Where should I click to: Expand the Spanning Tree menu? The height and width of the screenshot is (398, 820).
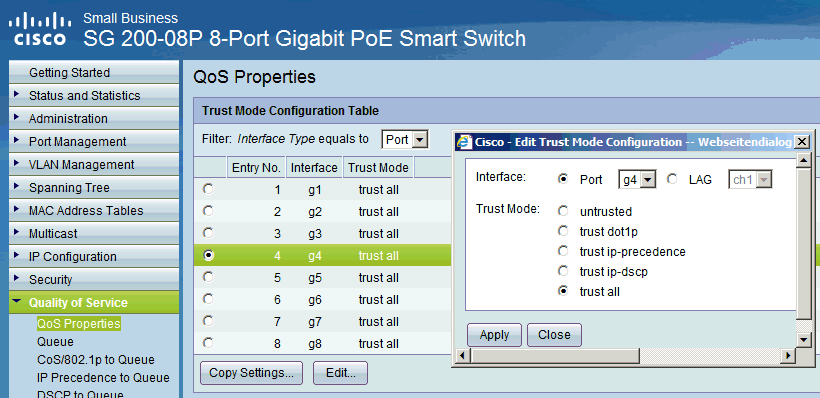coord(94,188)
